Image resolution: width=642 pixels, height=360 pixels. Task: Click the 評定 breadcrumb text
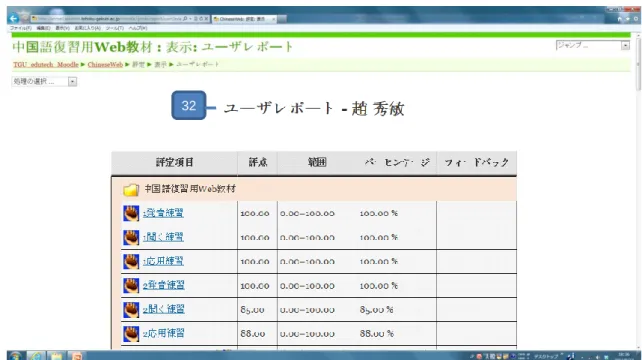point(138,65)
